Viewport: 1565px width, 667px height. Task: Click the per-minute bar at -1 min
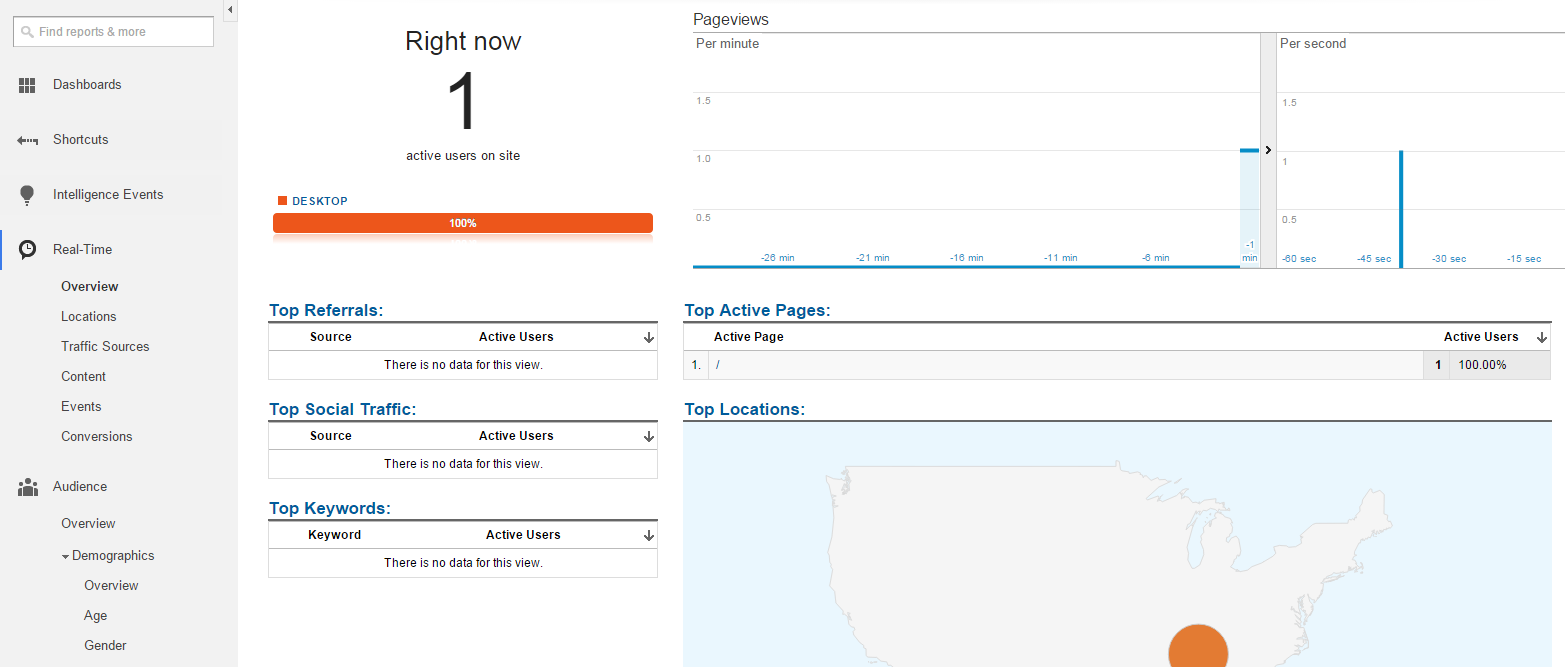pos(1249,208)
